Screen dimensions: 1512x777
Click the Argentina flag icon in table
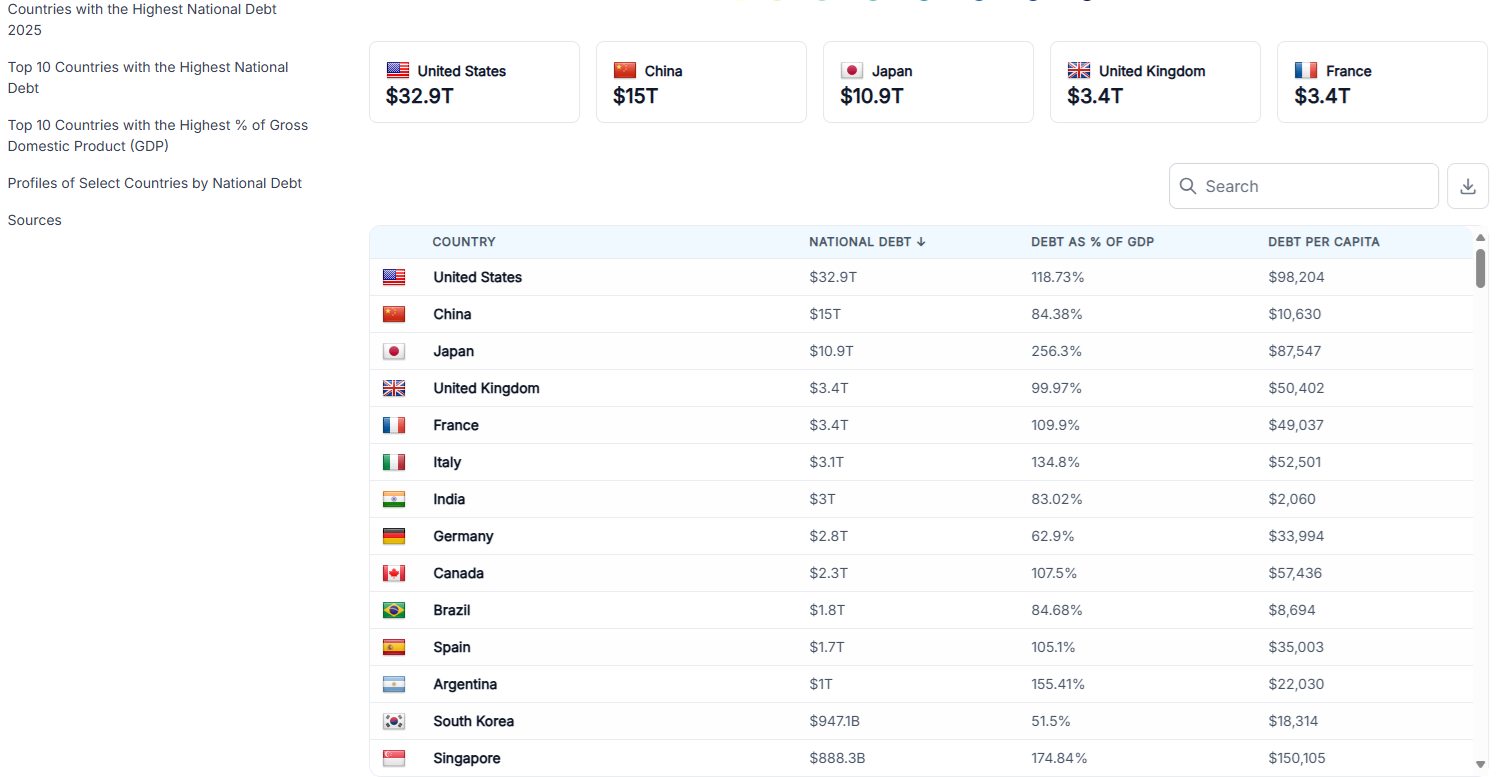coord(394,684)
